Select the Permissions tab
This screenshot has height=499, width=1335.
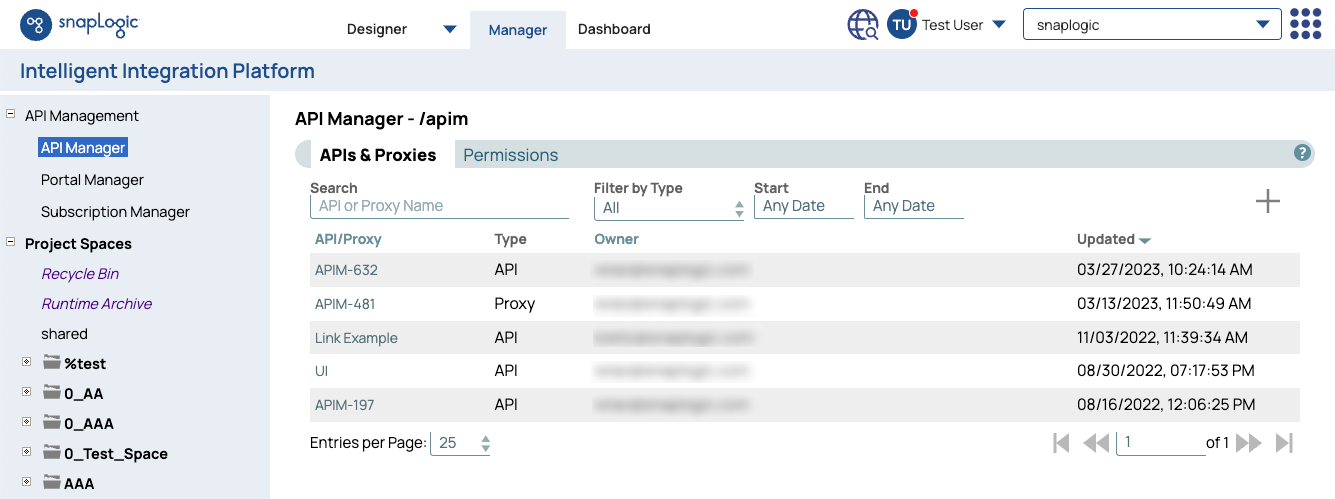coord(511,155)
